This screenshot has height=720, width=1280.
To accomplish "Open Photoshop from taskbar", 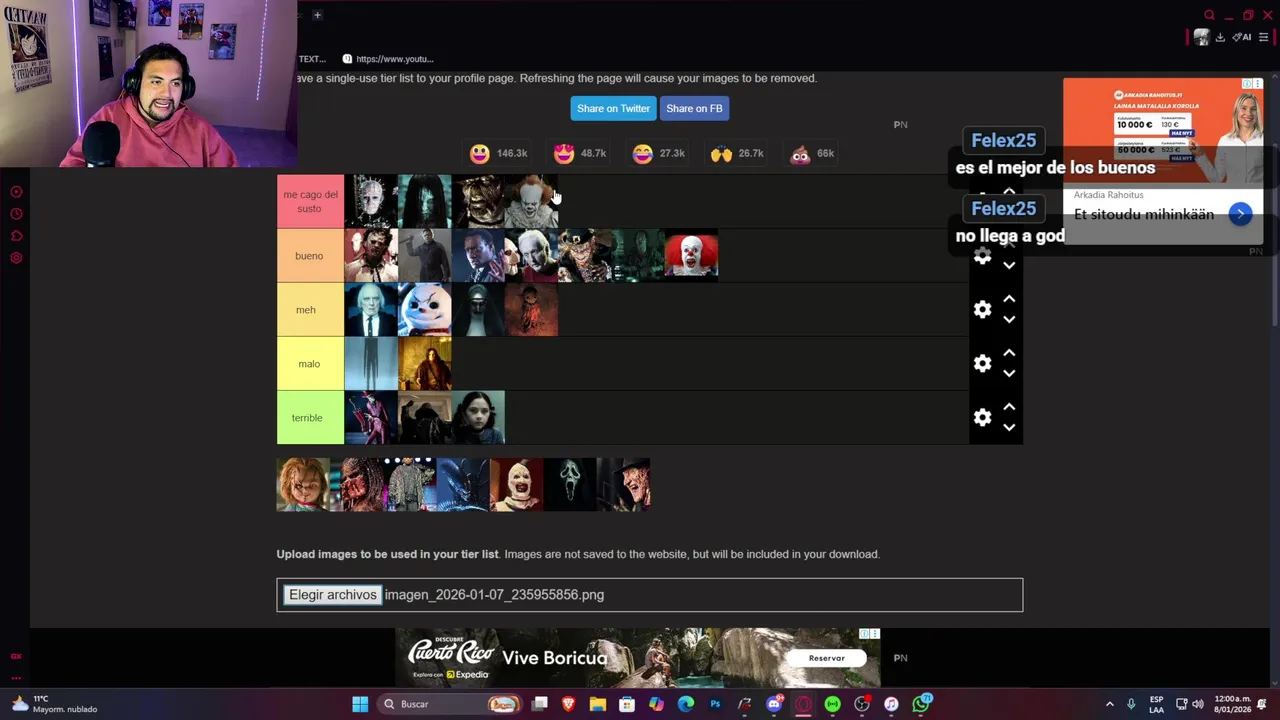I will (x=715, y=704).
